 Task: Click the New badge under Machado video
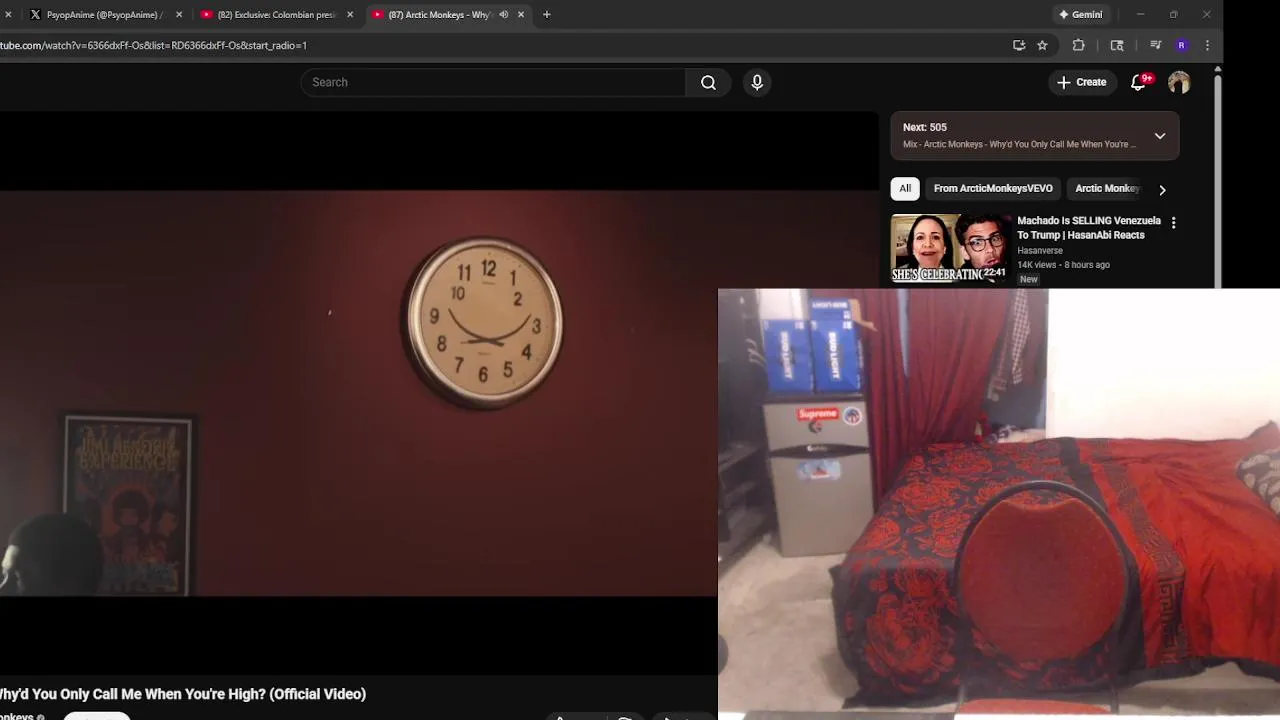tap(1028, 280)
